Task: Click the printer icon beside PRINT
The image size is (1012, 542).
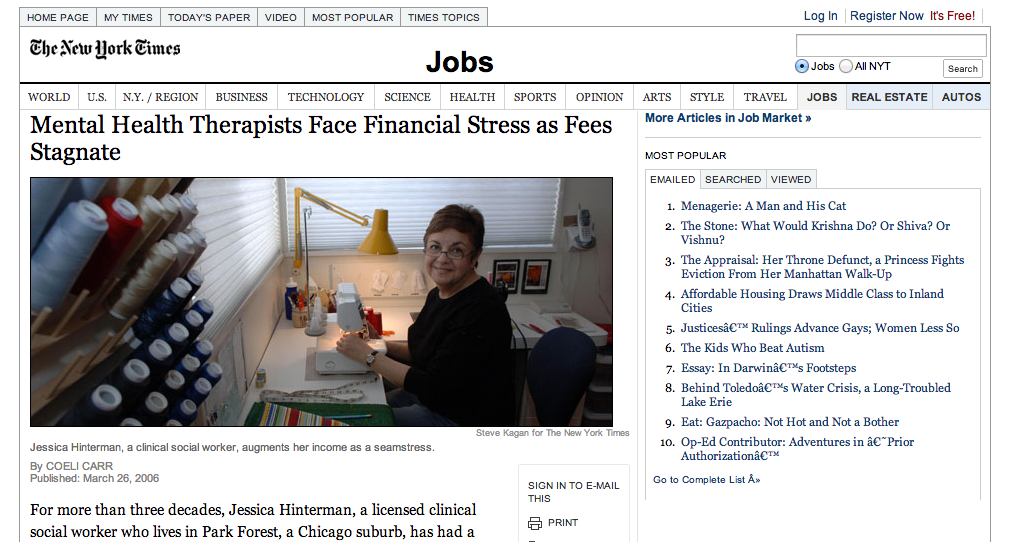Action: [535, 523]
